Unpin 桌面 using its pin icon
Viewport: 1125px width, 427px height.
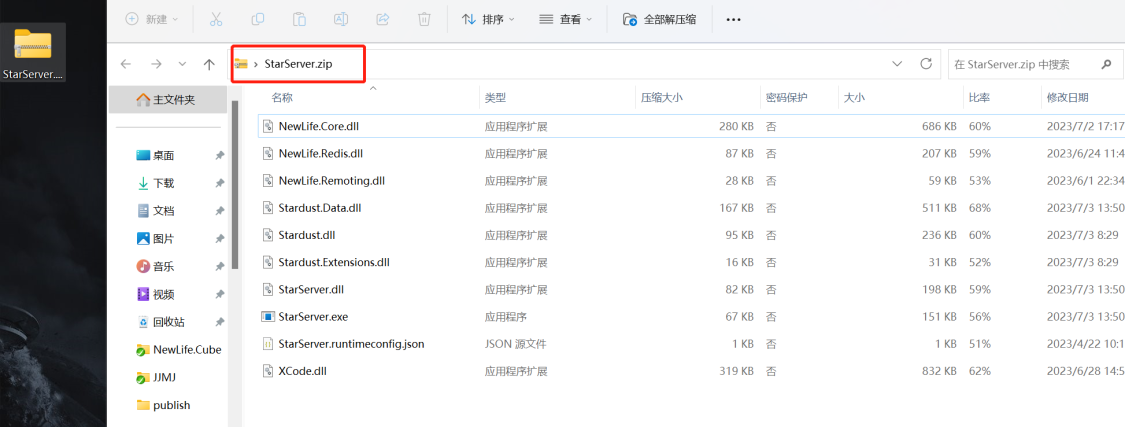[220, 155]
